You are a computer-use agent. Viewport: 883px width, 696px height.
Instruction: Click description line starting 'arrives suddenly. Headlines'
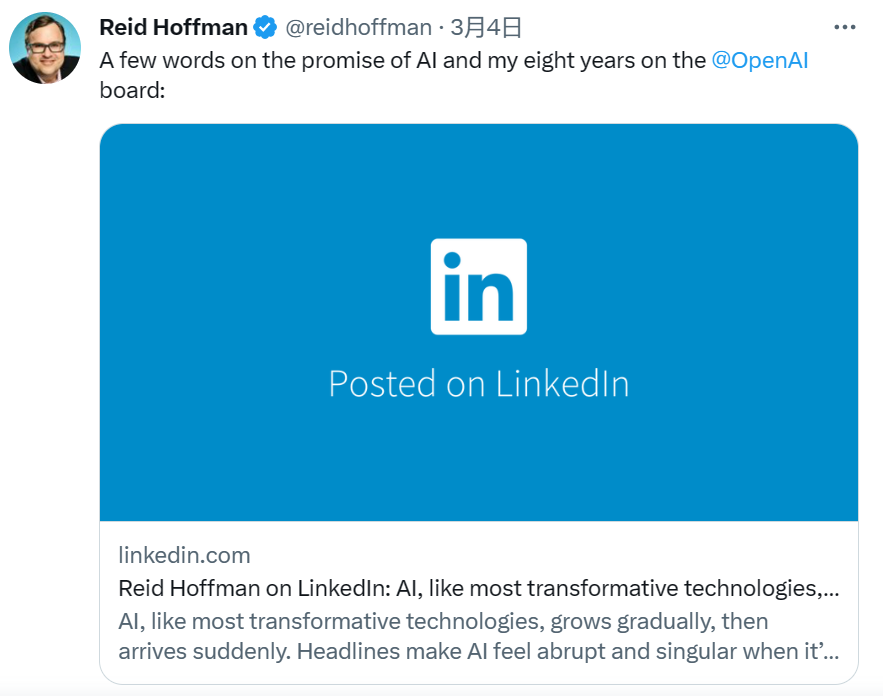478,652
